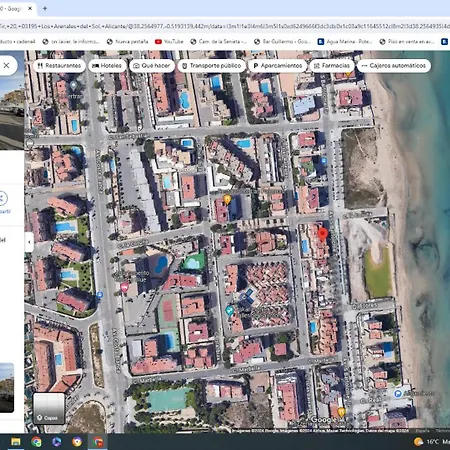Open the yellow Chrome taskbar icon

click(x=77, y=442)
